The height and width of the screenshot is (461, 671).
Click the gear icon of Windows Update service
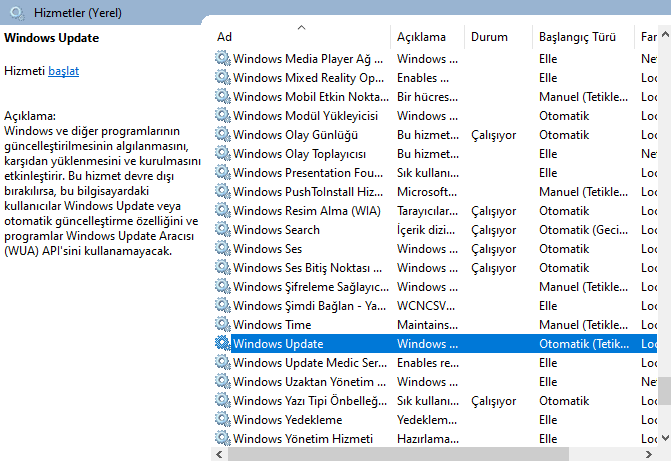pos(223,343)
